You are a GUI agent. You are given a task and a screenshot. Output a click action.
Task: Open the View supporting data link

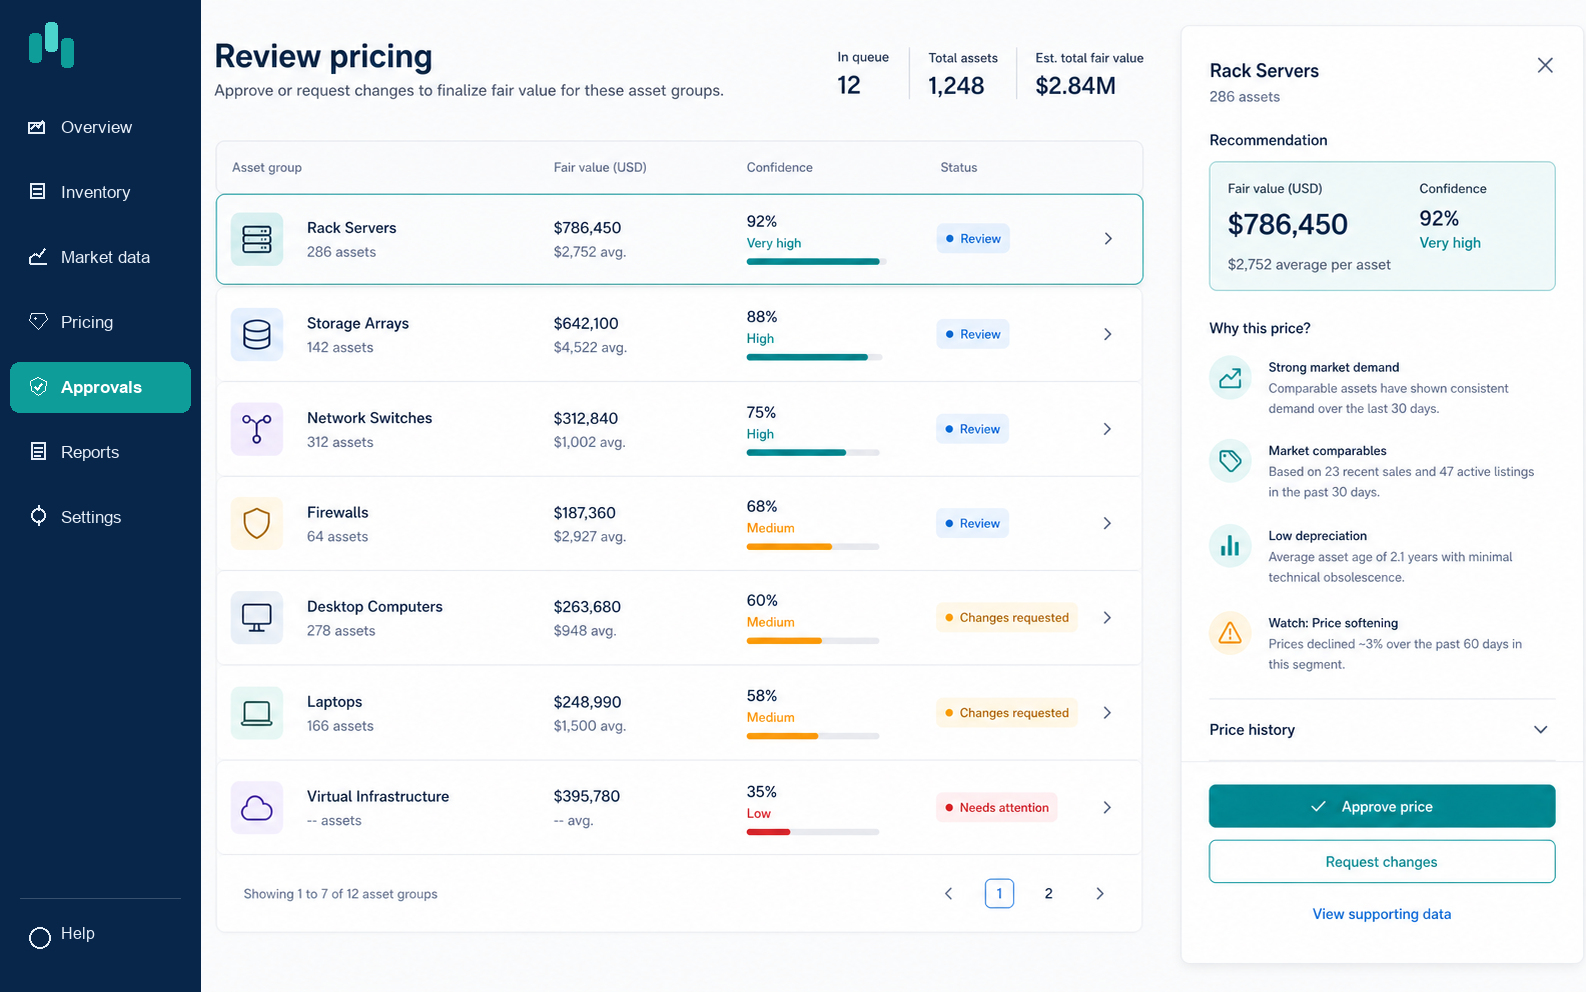pos(1382,914)
